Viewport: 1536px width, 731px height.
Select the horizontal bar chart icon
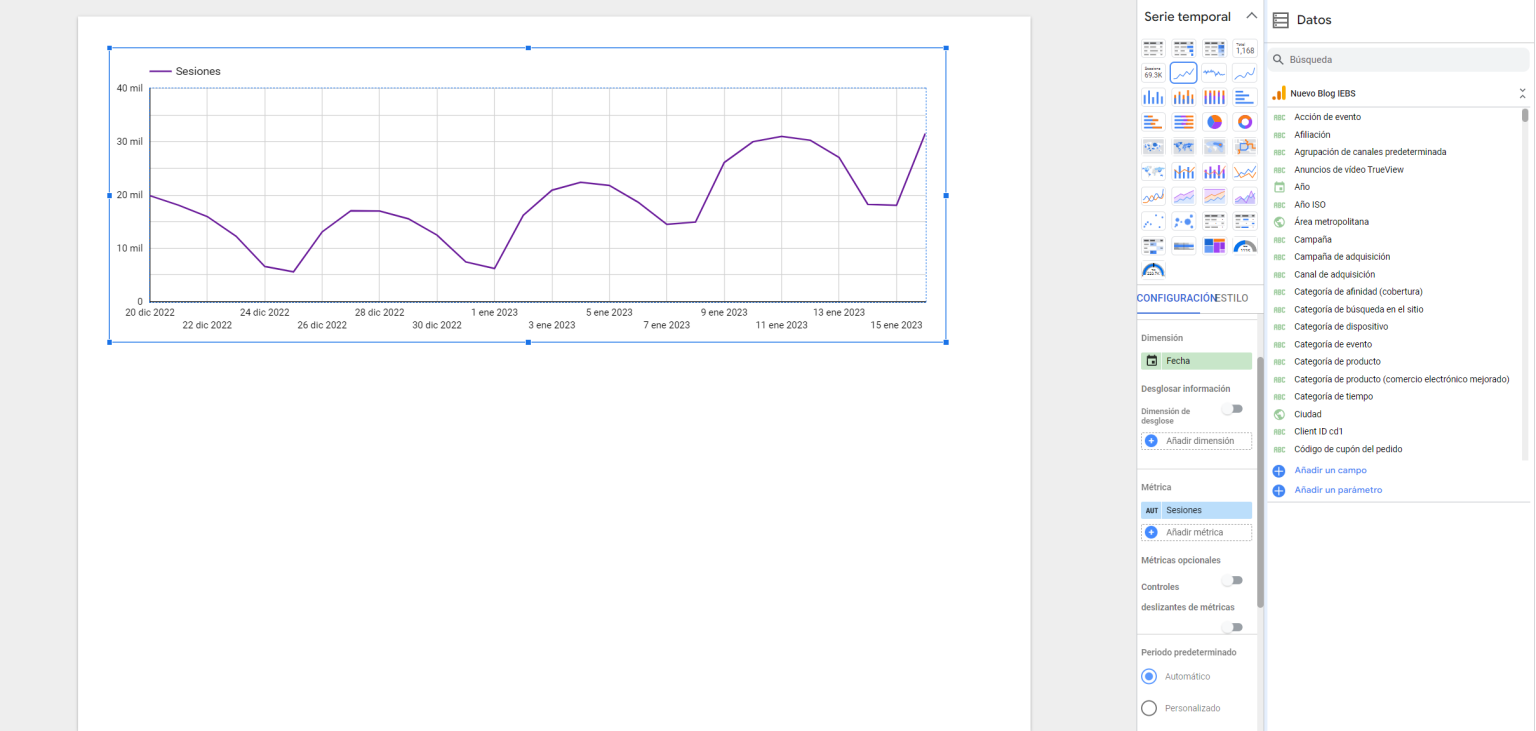click(x=1244, y=97)
